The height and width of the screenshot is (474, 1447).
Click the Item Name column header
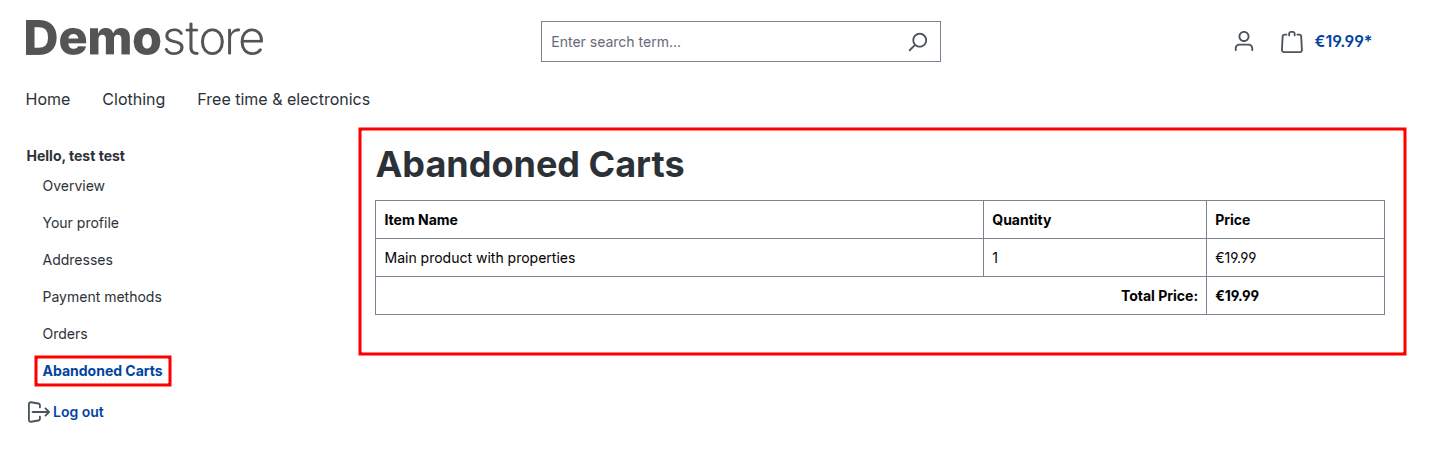(x=421, y=220)
